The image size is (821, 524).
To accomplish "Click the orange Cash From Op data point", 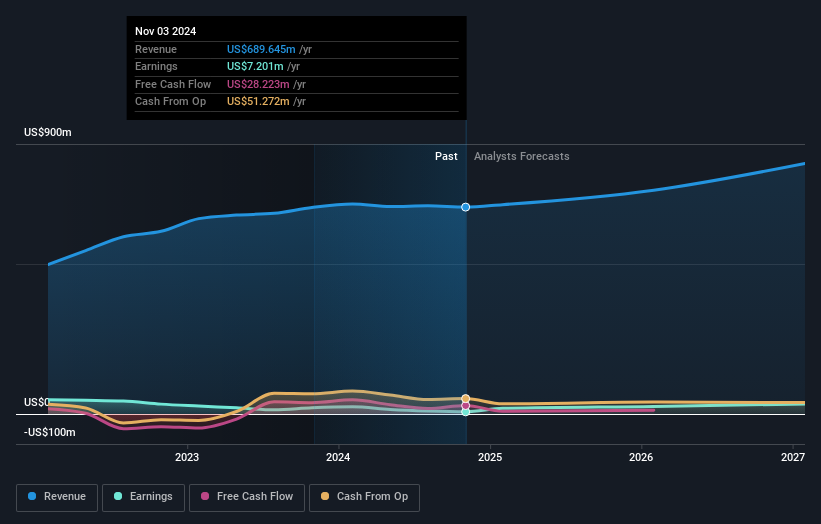I will click(465, 399).
